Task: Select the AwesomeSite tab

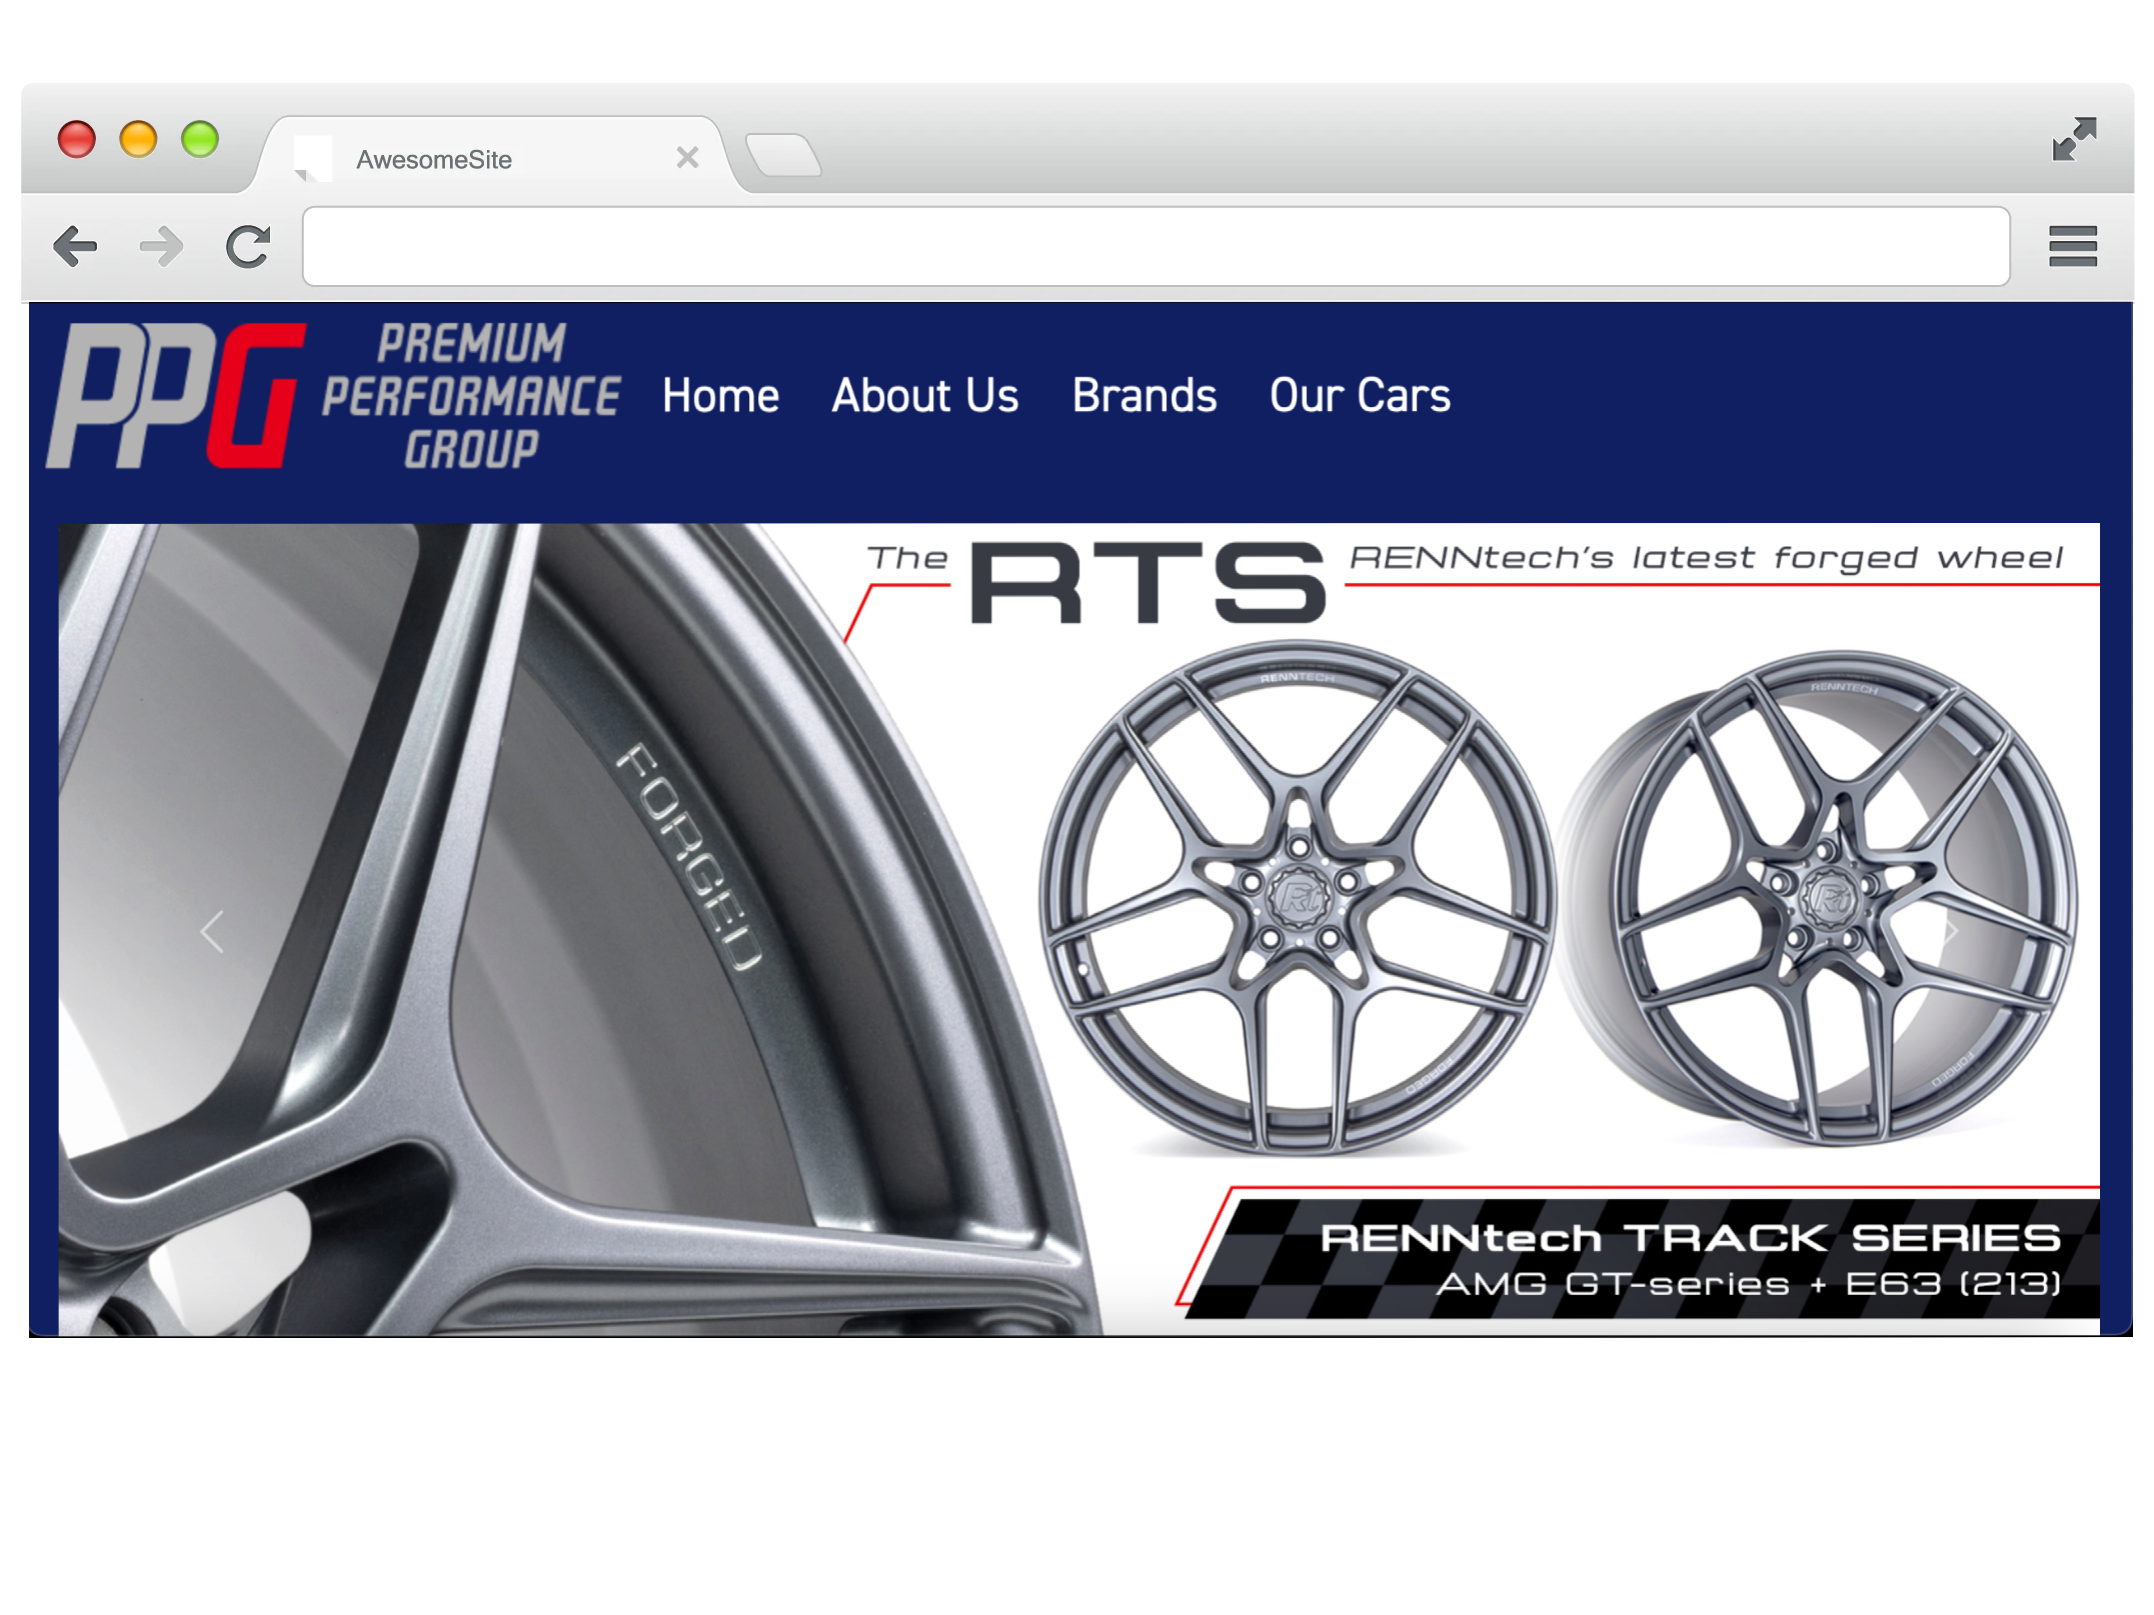Action: 497,157
